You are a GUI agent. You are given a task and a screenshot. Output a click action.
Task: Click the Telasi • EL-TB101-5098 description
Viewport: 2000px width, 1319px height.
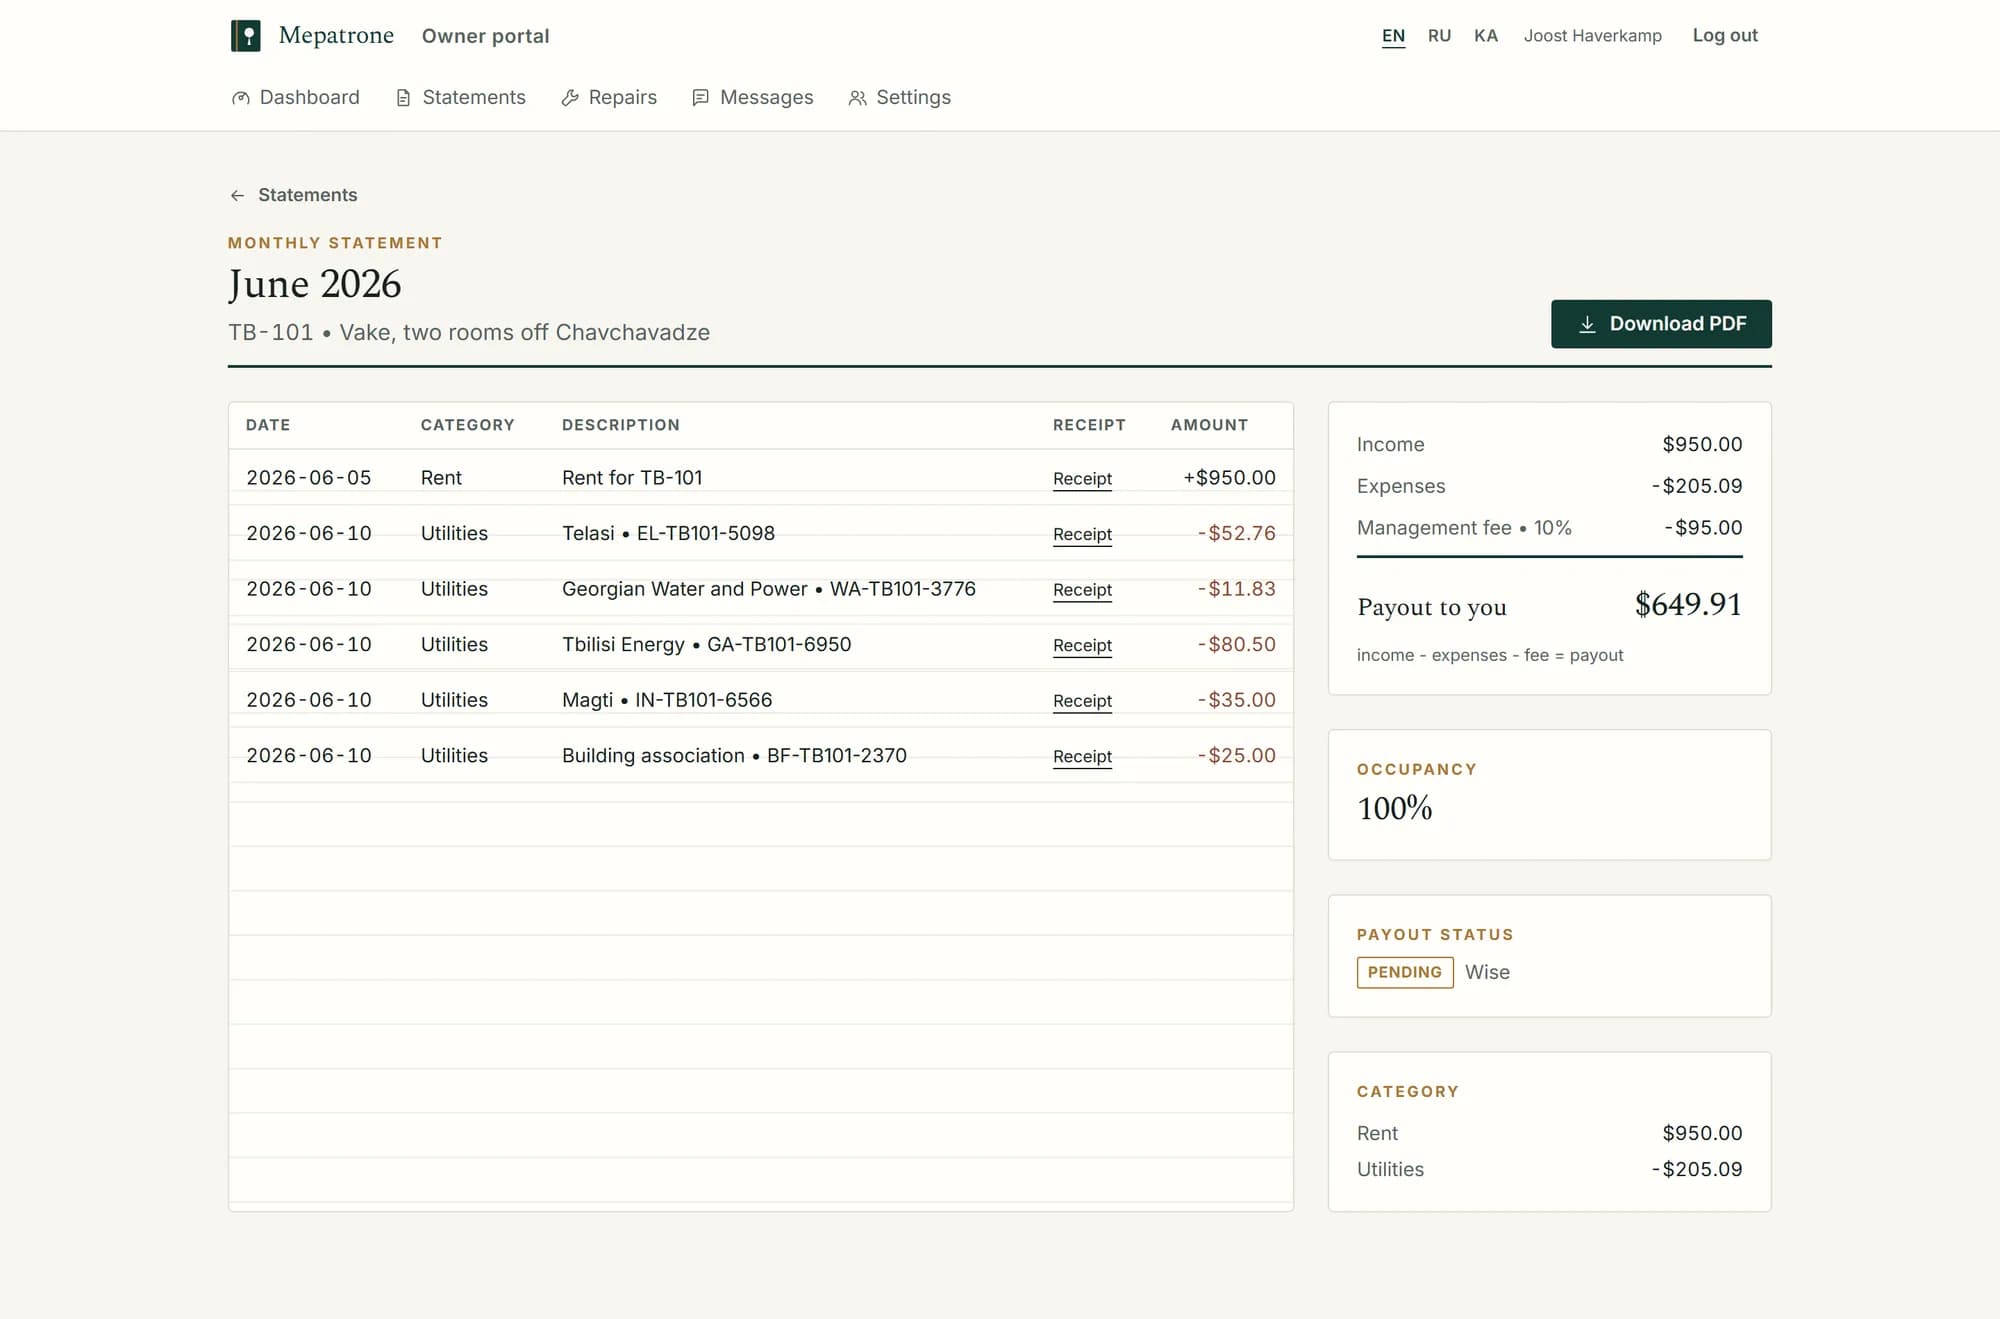point(668,534)
